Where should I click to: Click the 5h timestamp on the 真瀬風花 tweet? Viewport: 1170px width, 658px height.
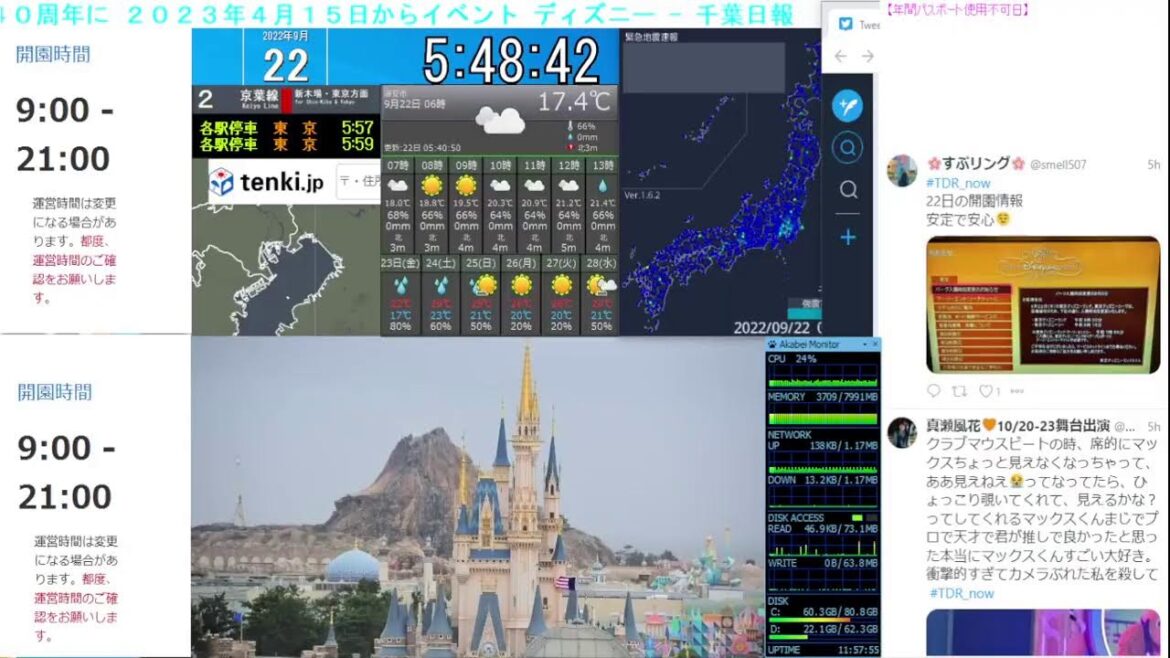coord(1154,426)
